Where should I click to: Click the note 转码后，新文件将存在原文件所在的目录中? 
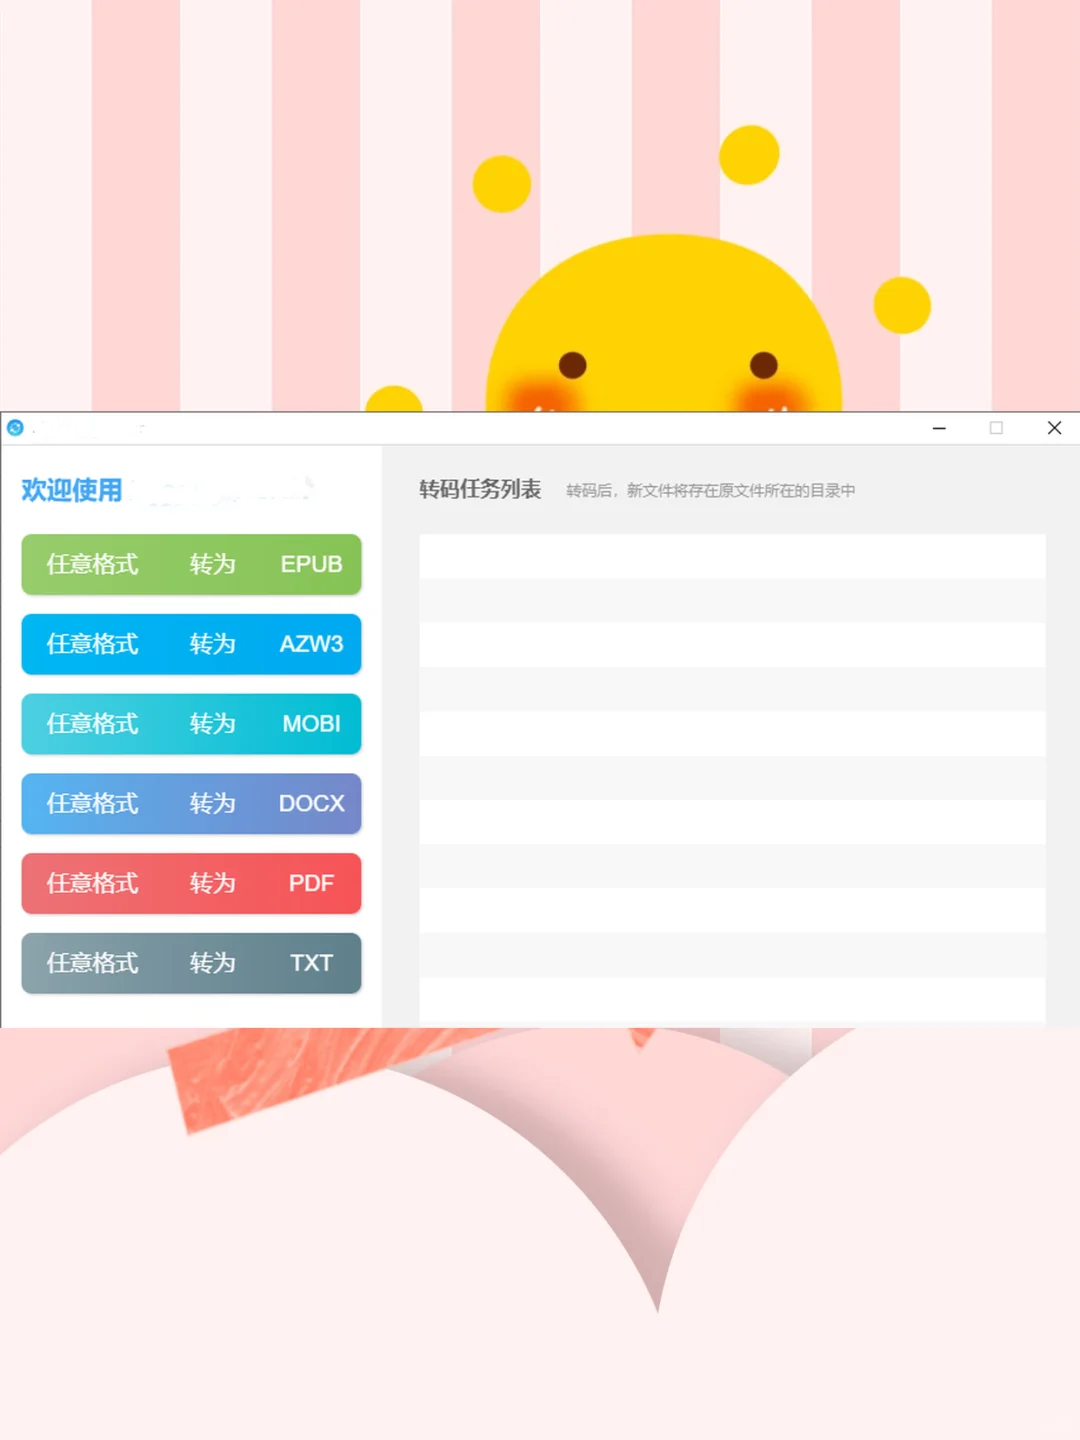click(710, 491)
